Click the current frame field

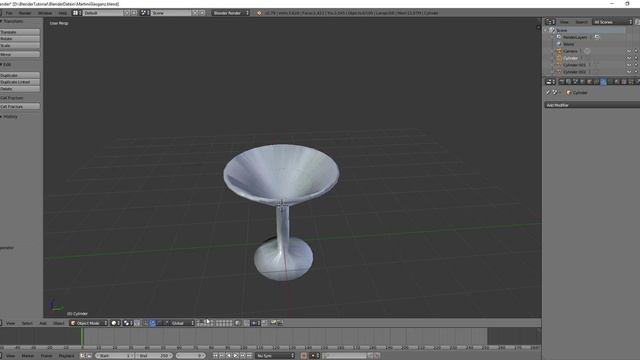(191, 356)
